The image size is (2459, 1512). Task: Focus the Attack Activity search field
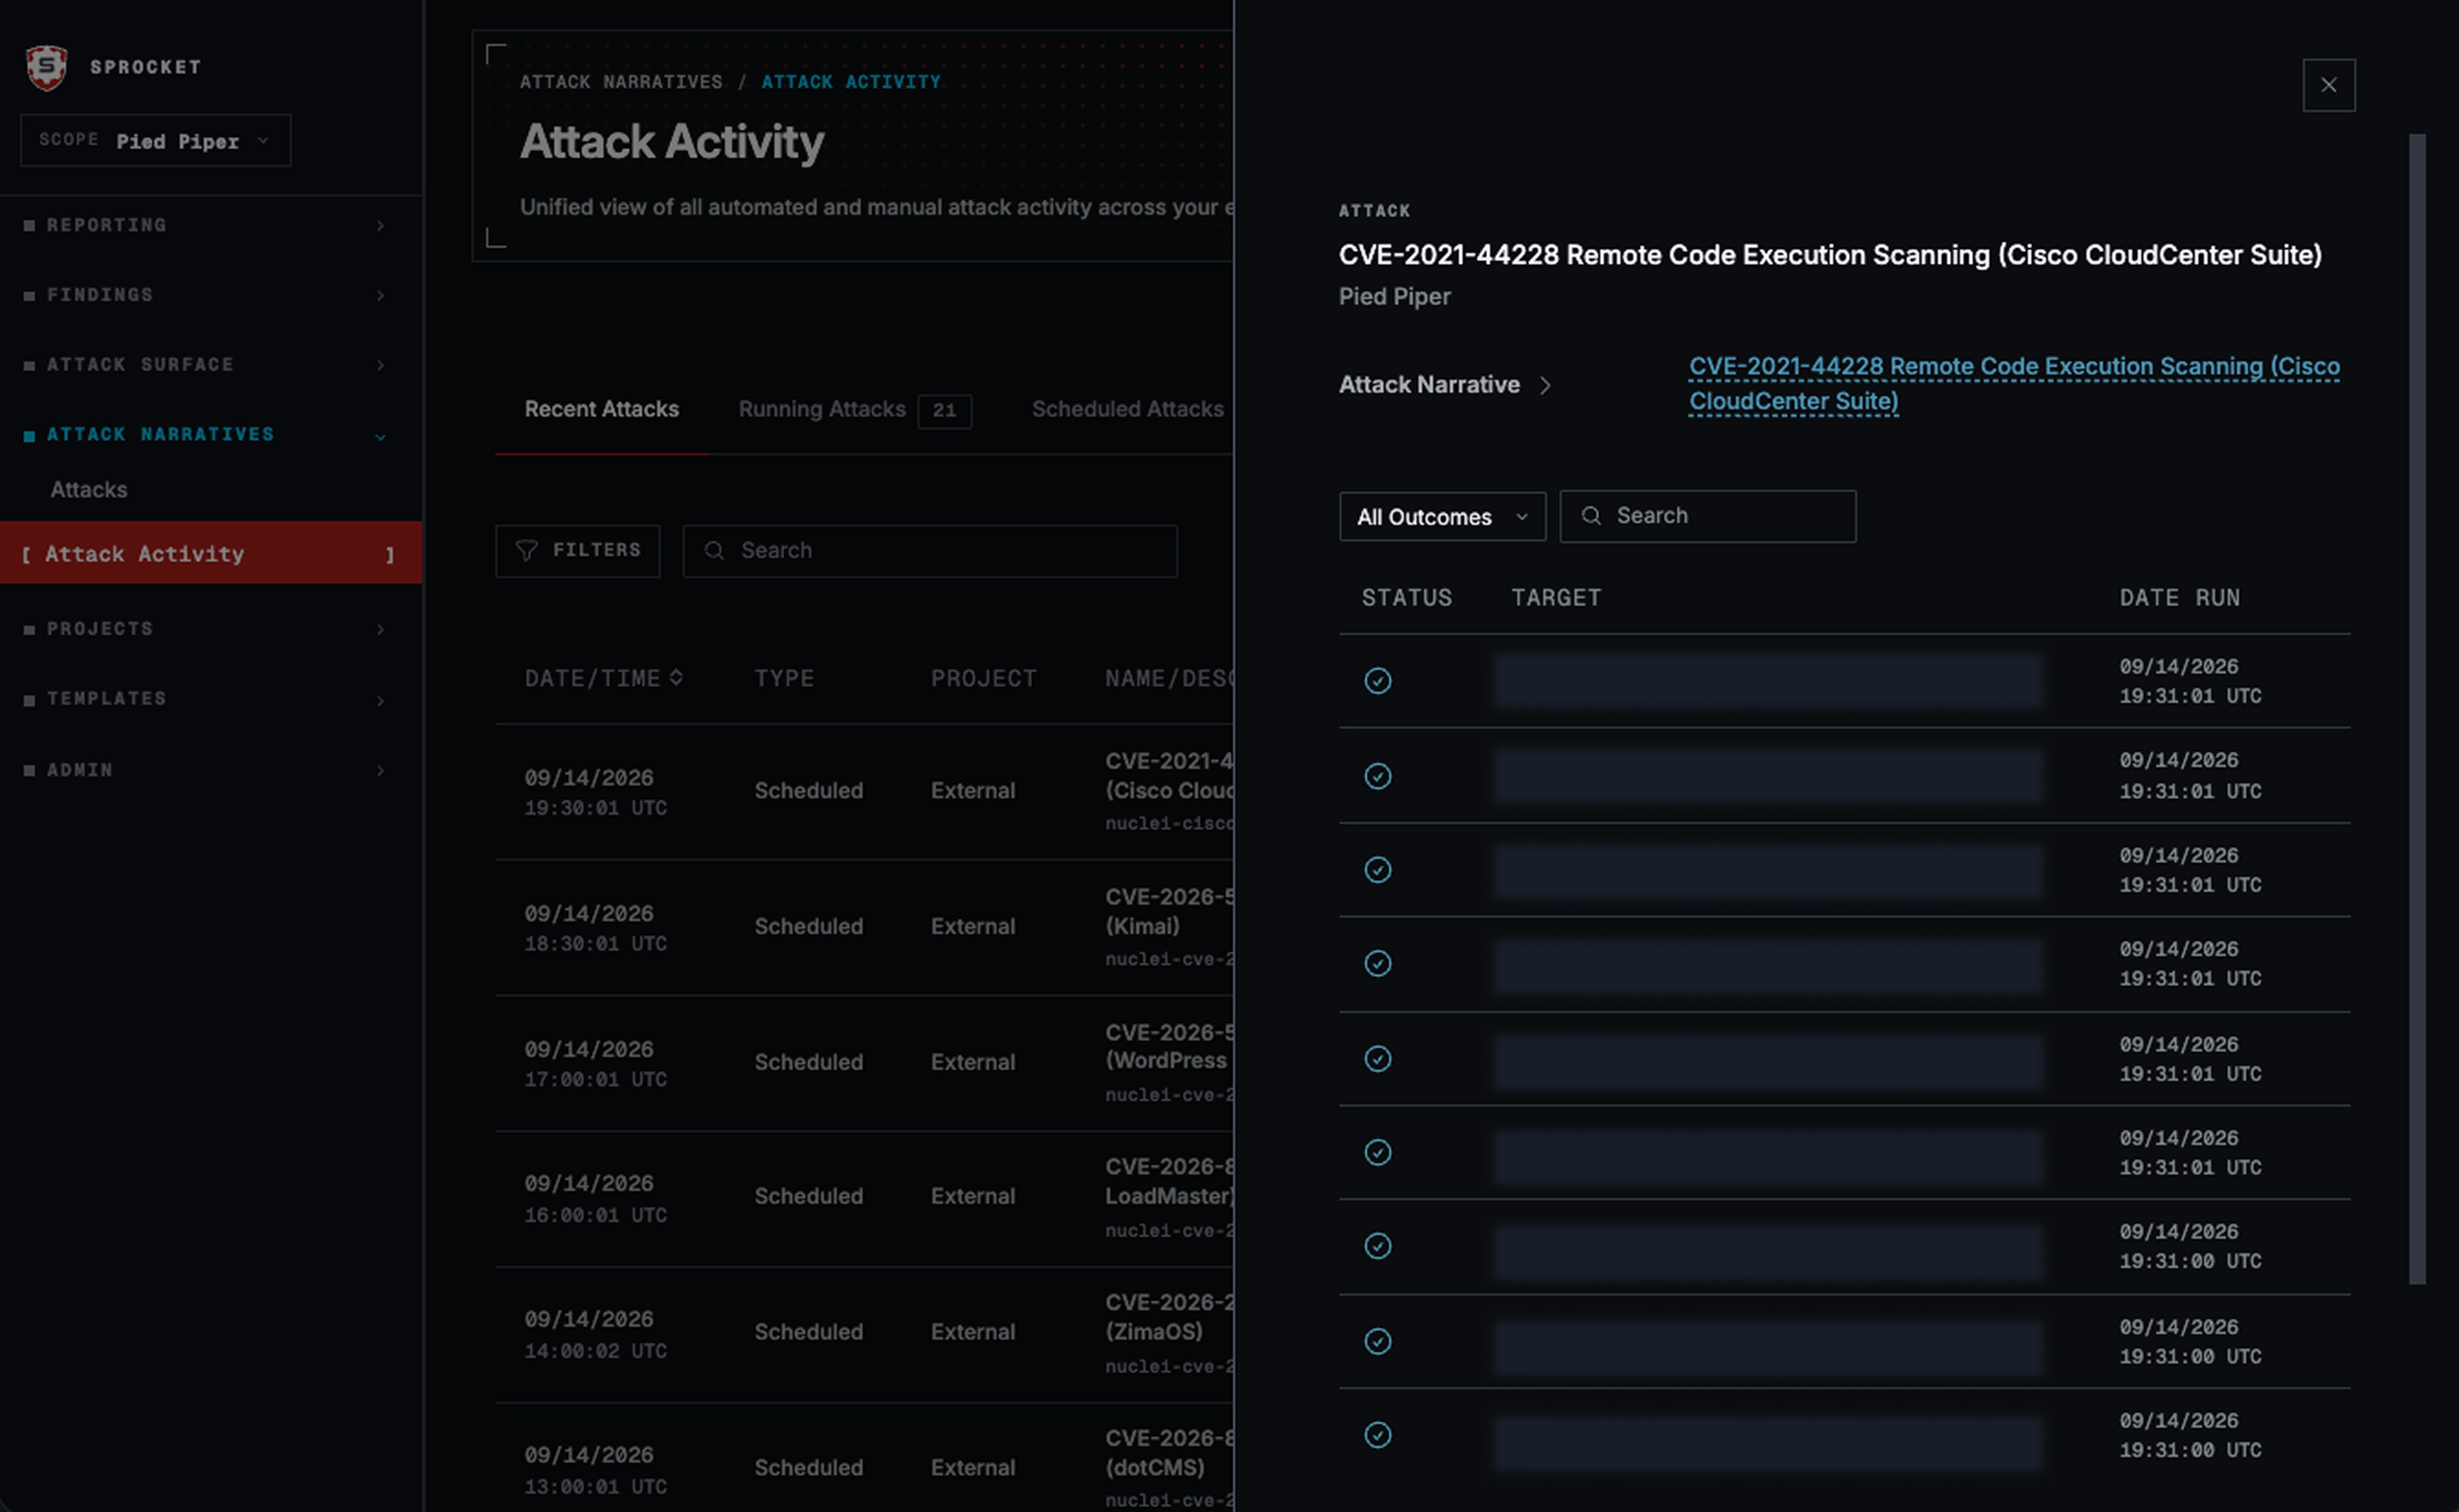click(930, 551)
